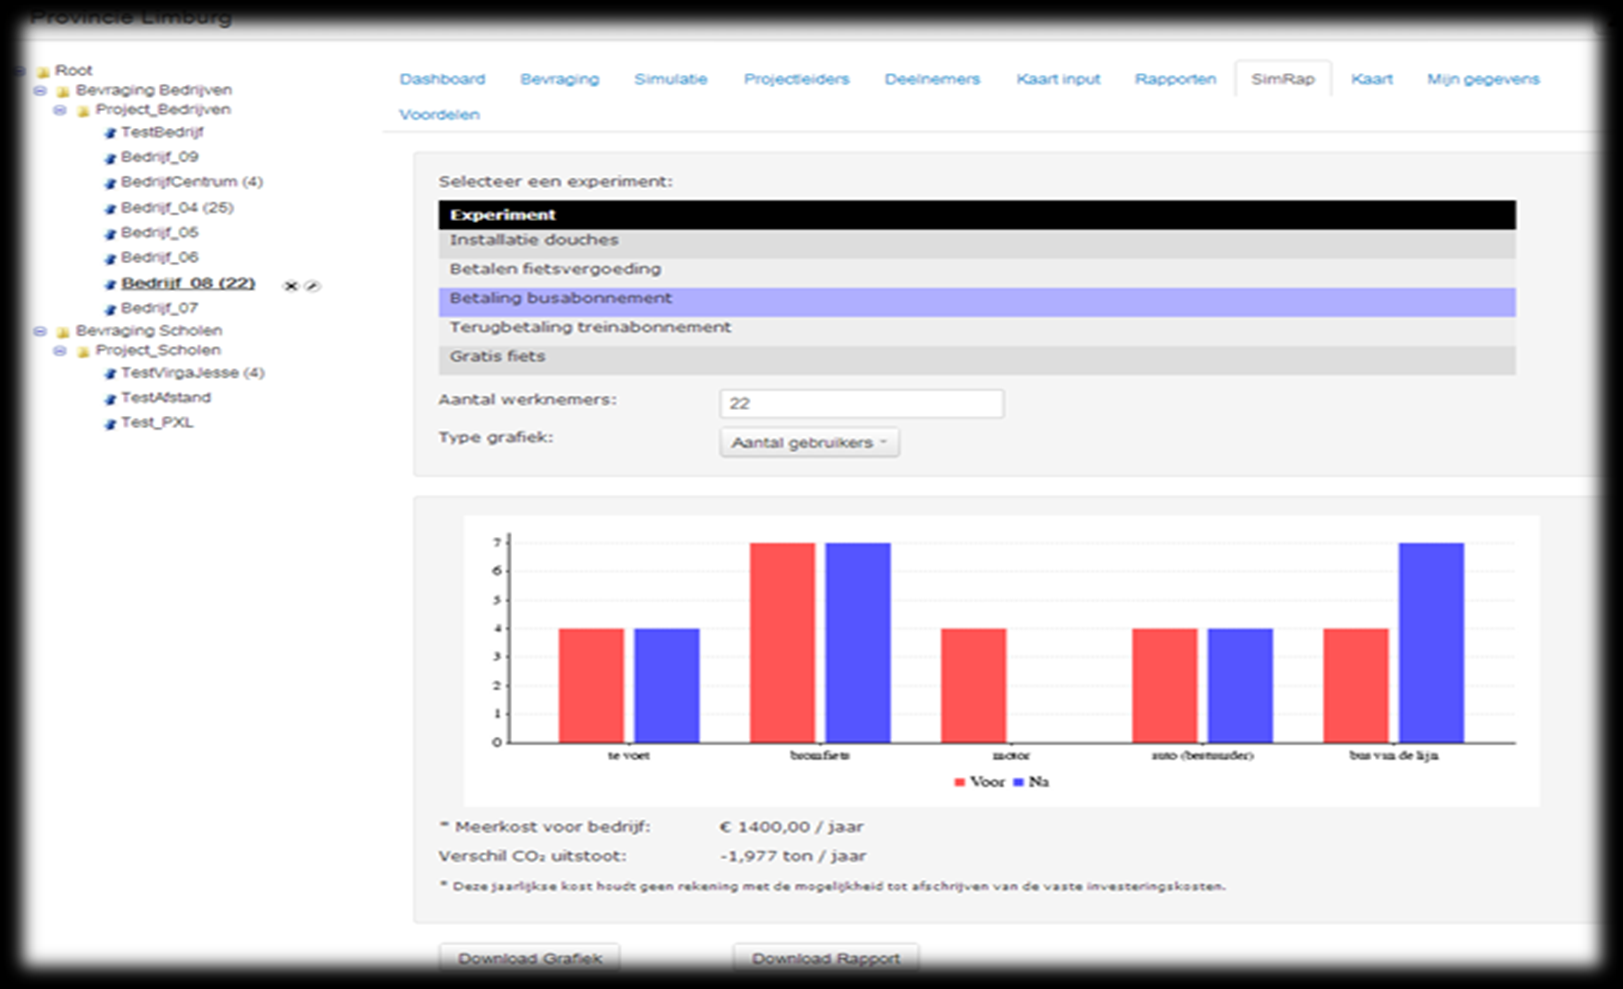
Task: Click the blue 'bus van de lijn' bar
Action: click(1431, 643)
